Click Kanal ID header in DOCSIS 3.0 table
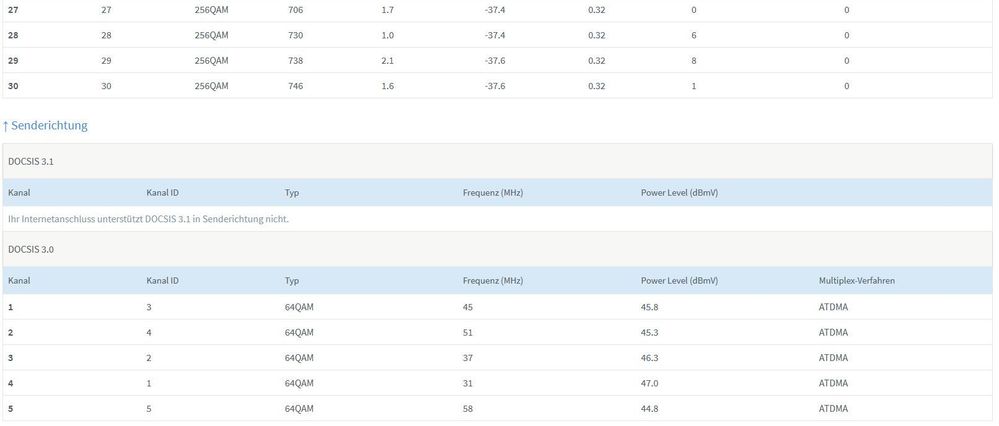This screenshot has width=999, height=426. coord(162,281)
